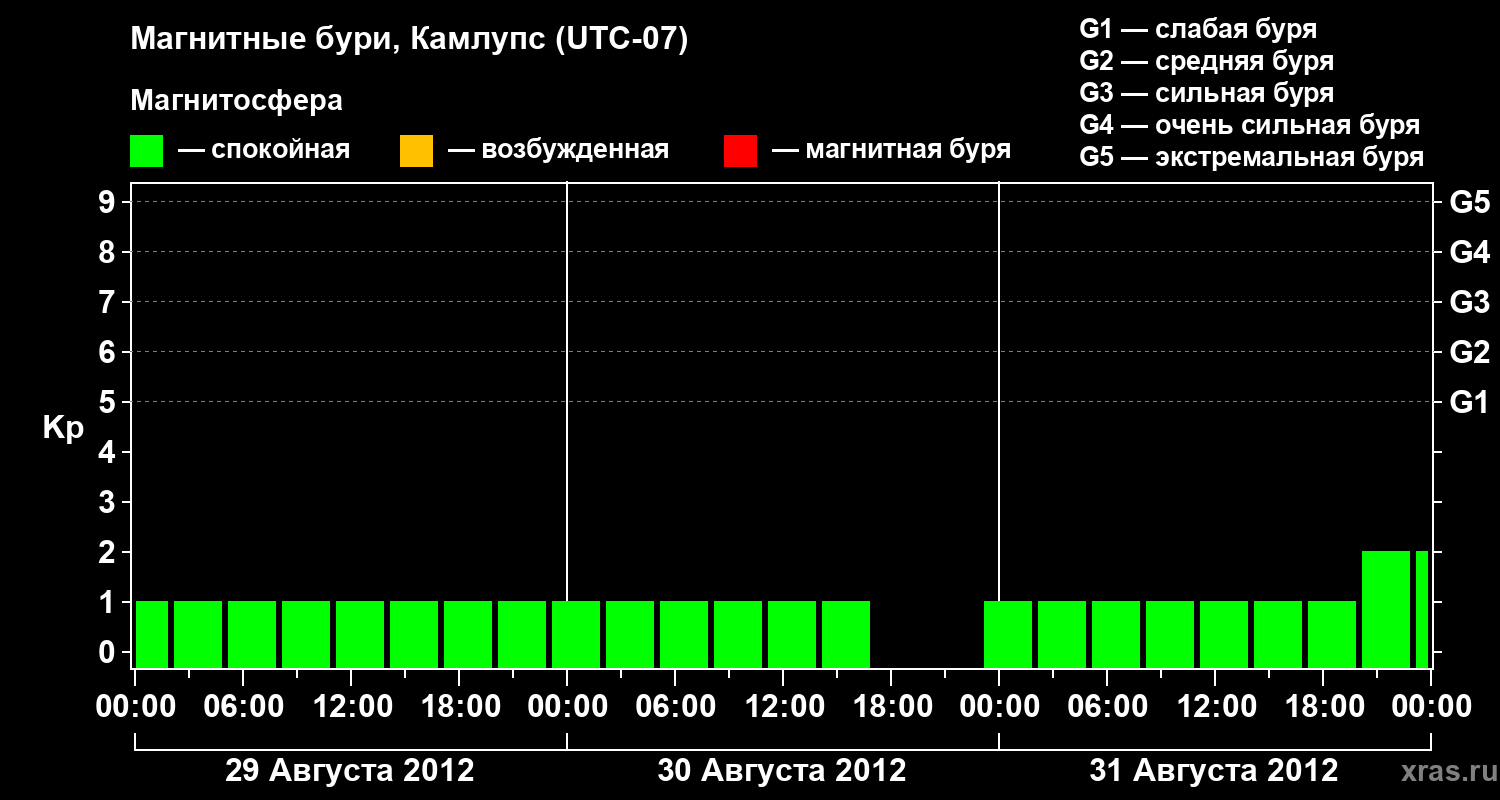Click the empty gap on 30 August evening

point(927,634)
